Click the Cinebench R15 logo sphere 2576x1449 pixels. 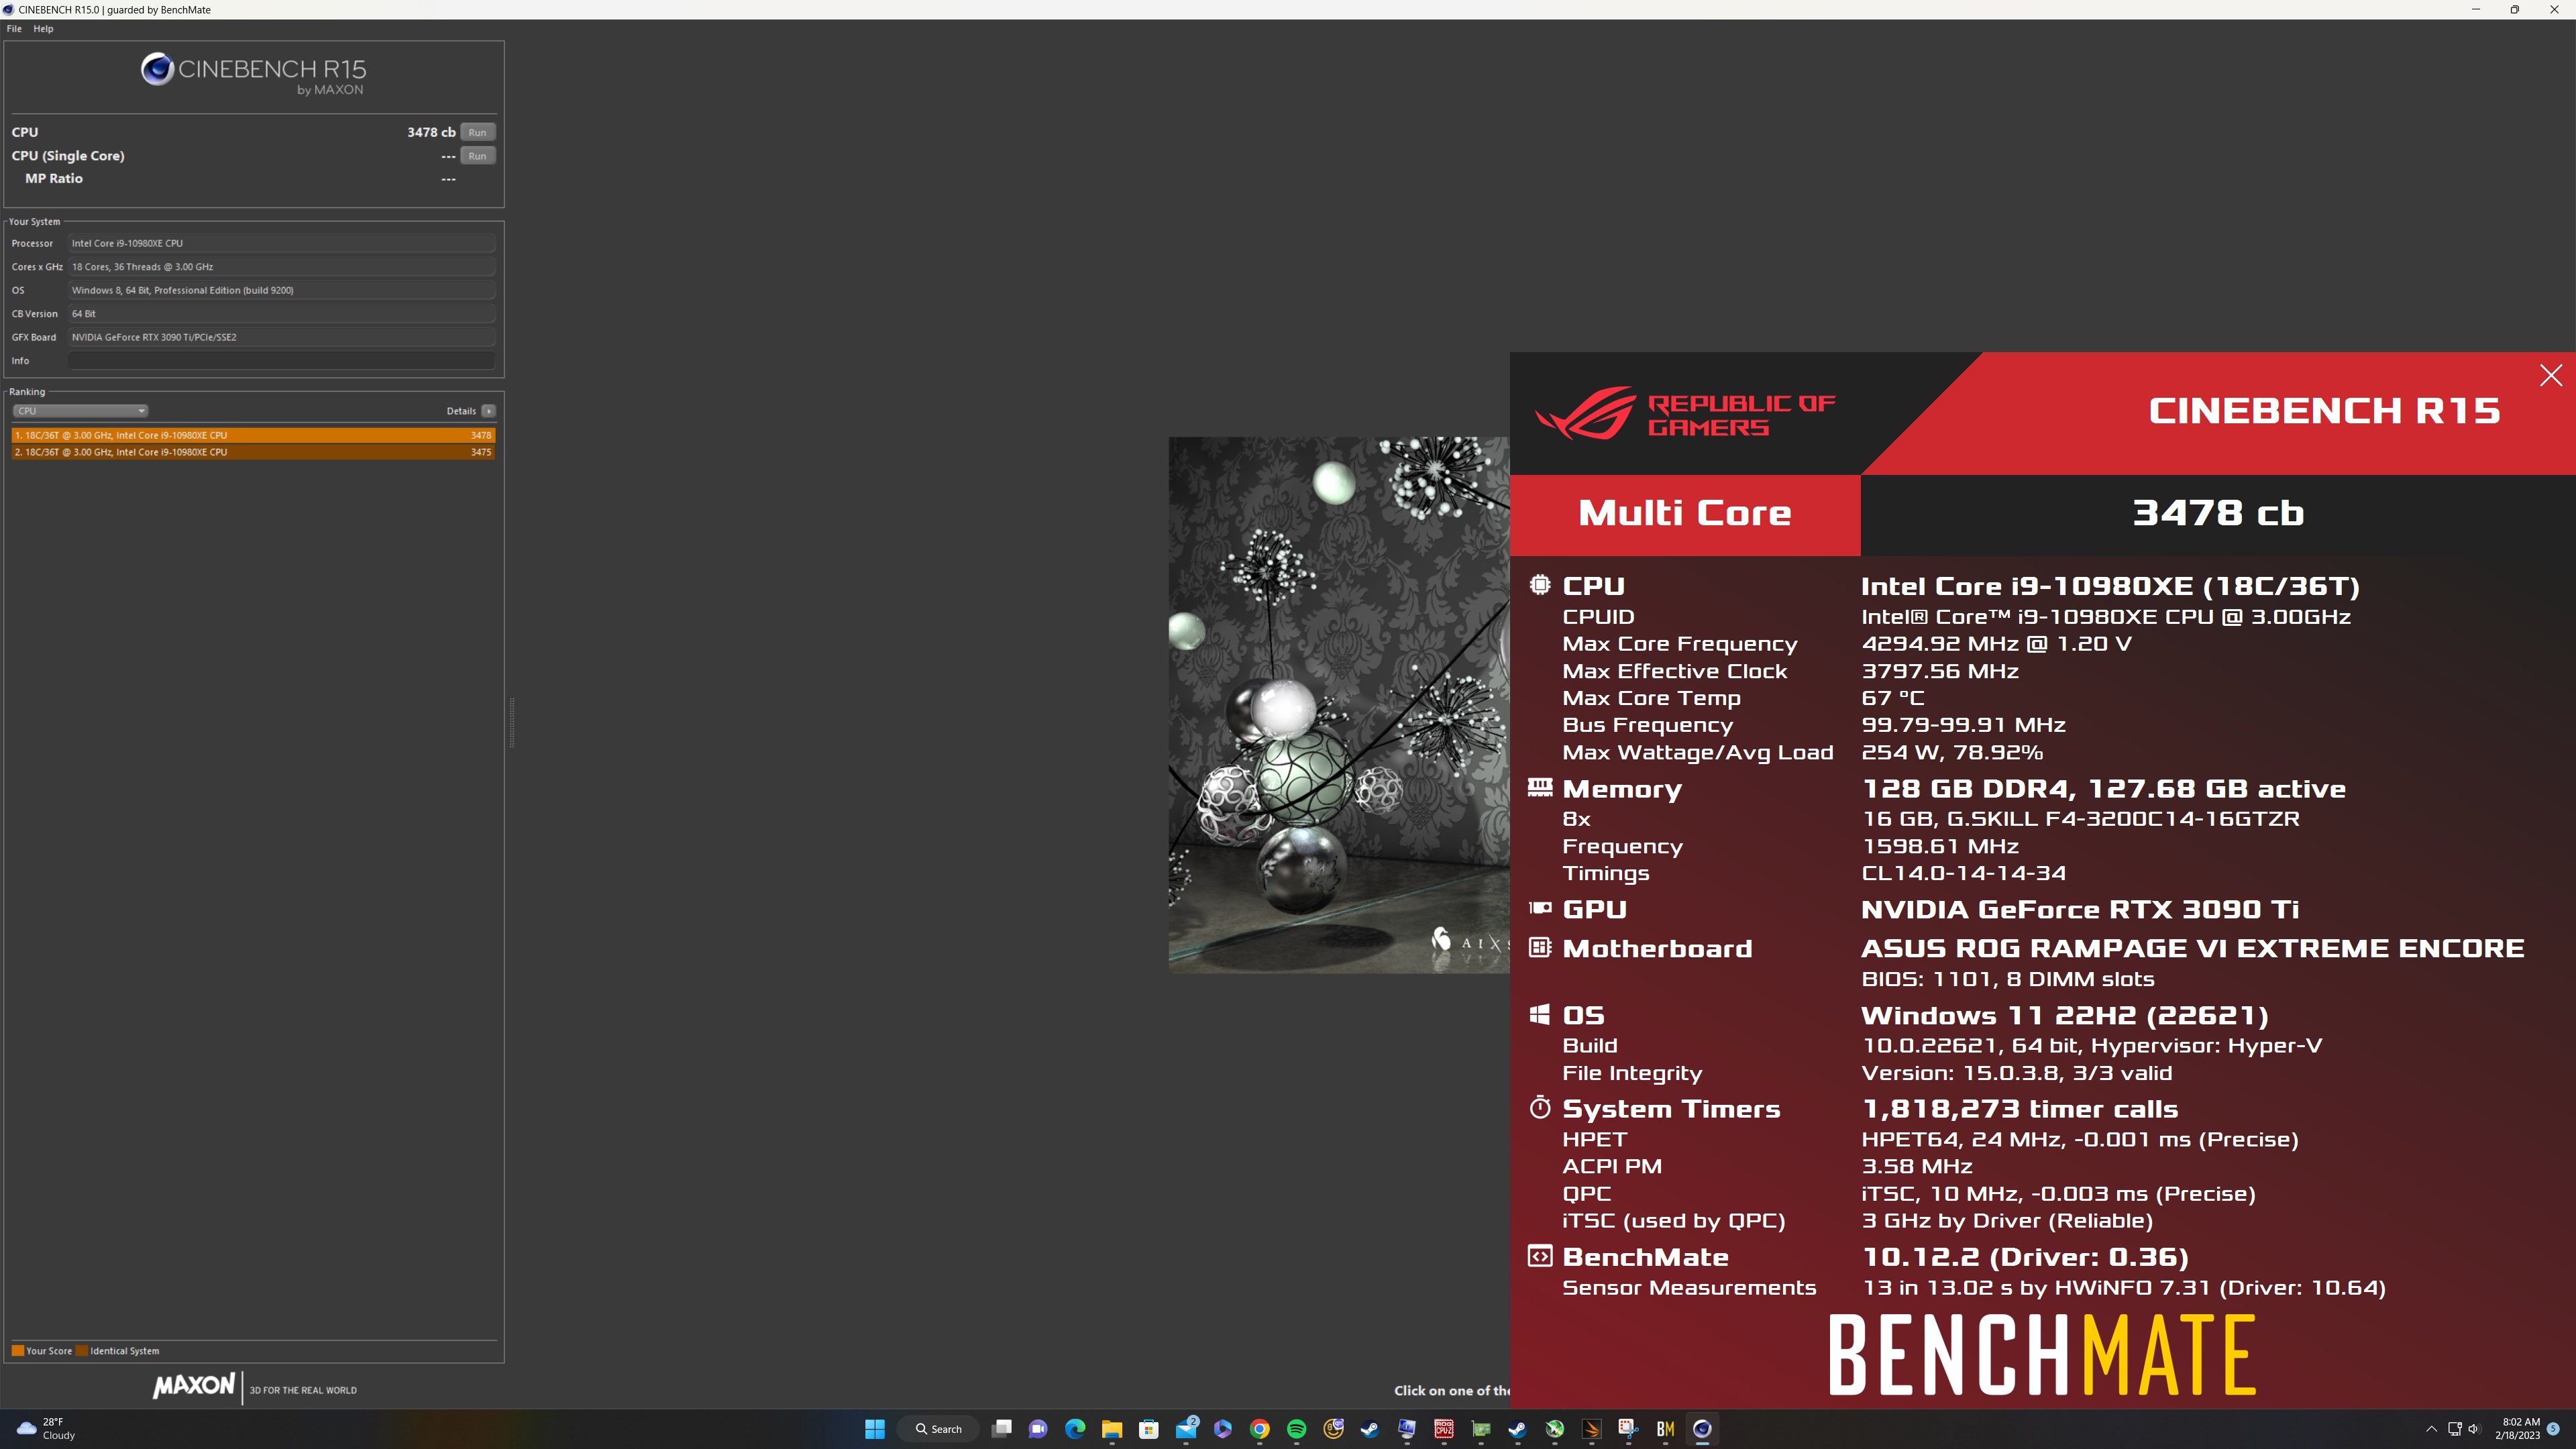pos(157,69)
